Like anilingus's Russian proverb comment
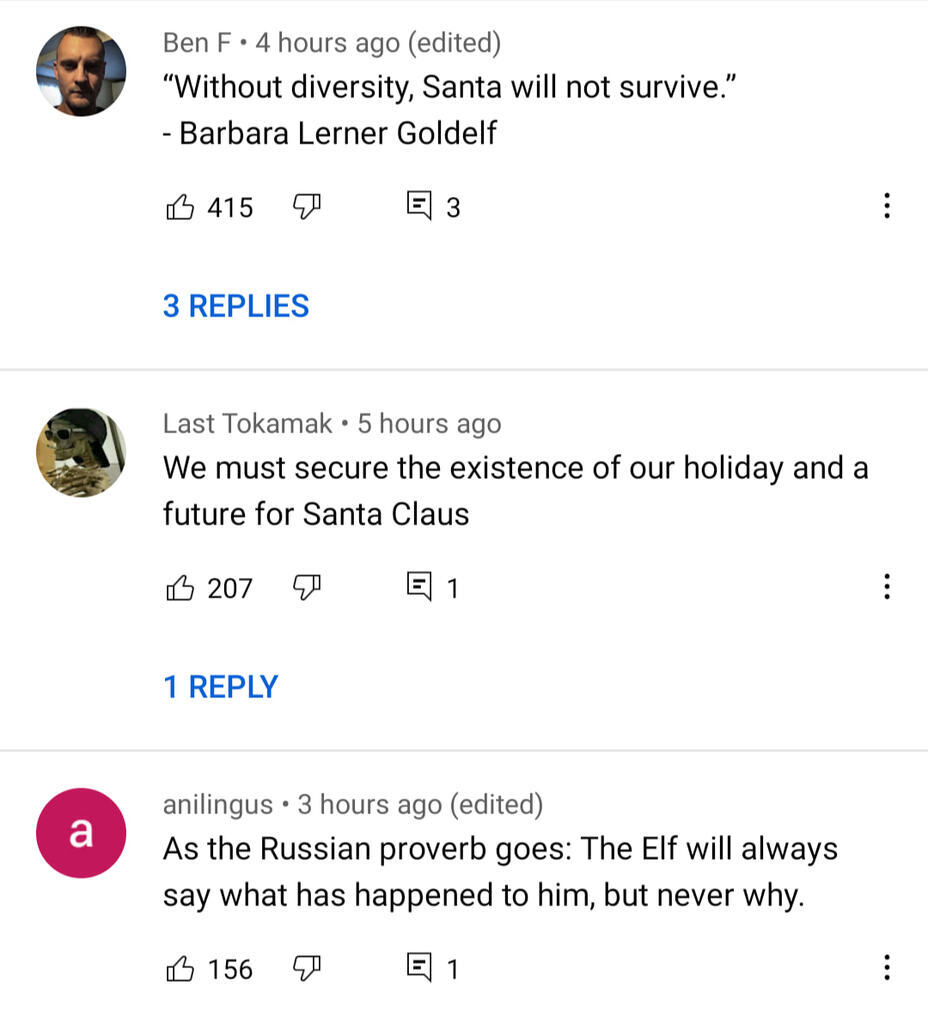Screen dimensions: 928x1024 pyautogui.click(x=180, y=968)
